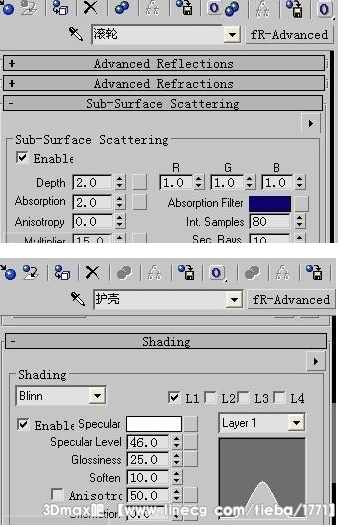Click the Specular Level spinner arrows
This screenshot has height=527, width=364.
[176, 442]
